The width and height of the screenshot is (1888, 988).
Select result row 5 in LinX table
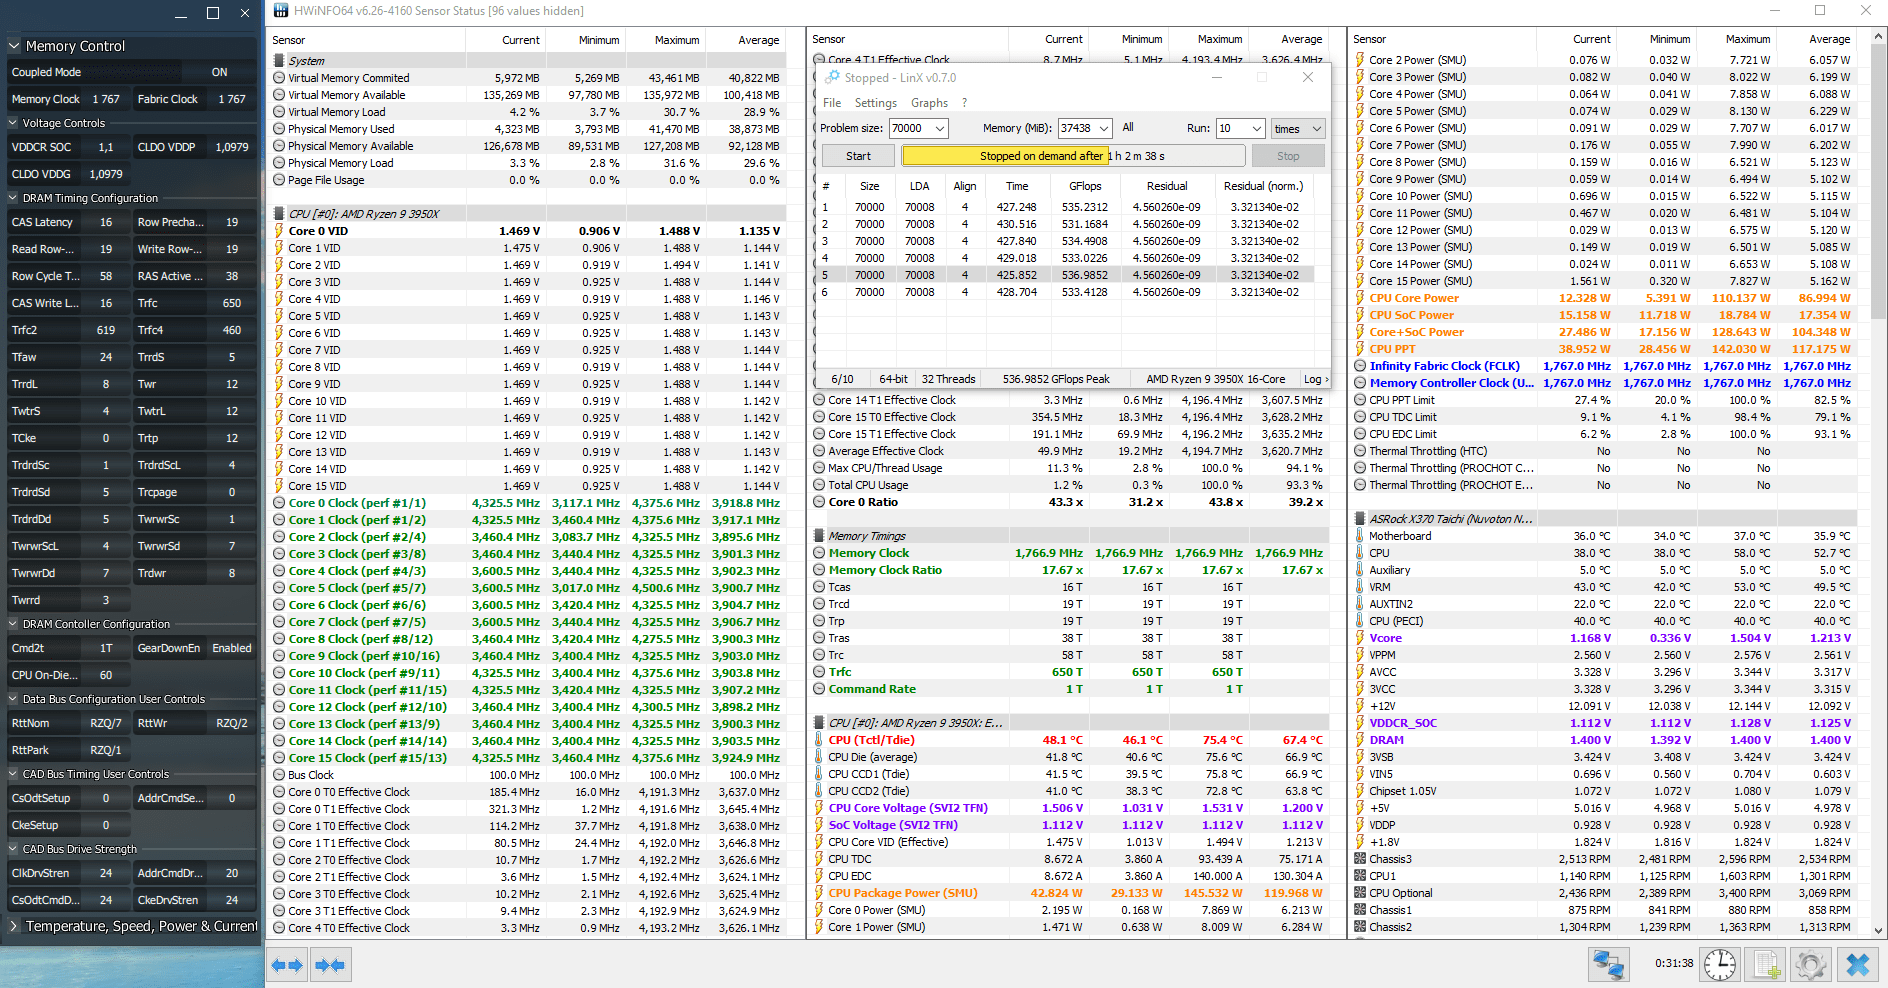pyautogui.click(x=1066, y=275)
